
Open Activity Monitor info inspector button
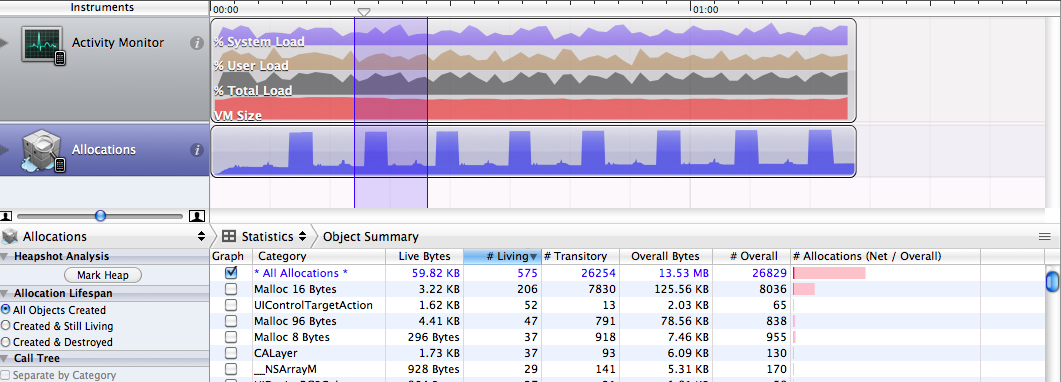click(197, 43)
